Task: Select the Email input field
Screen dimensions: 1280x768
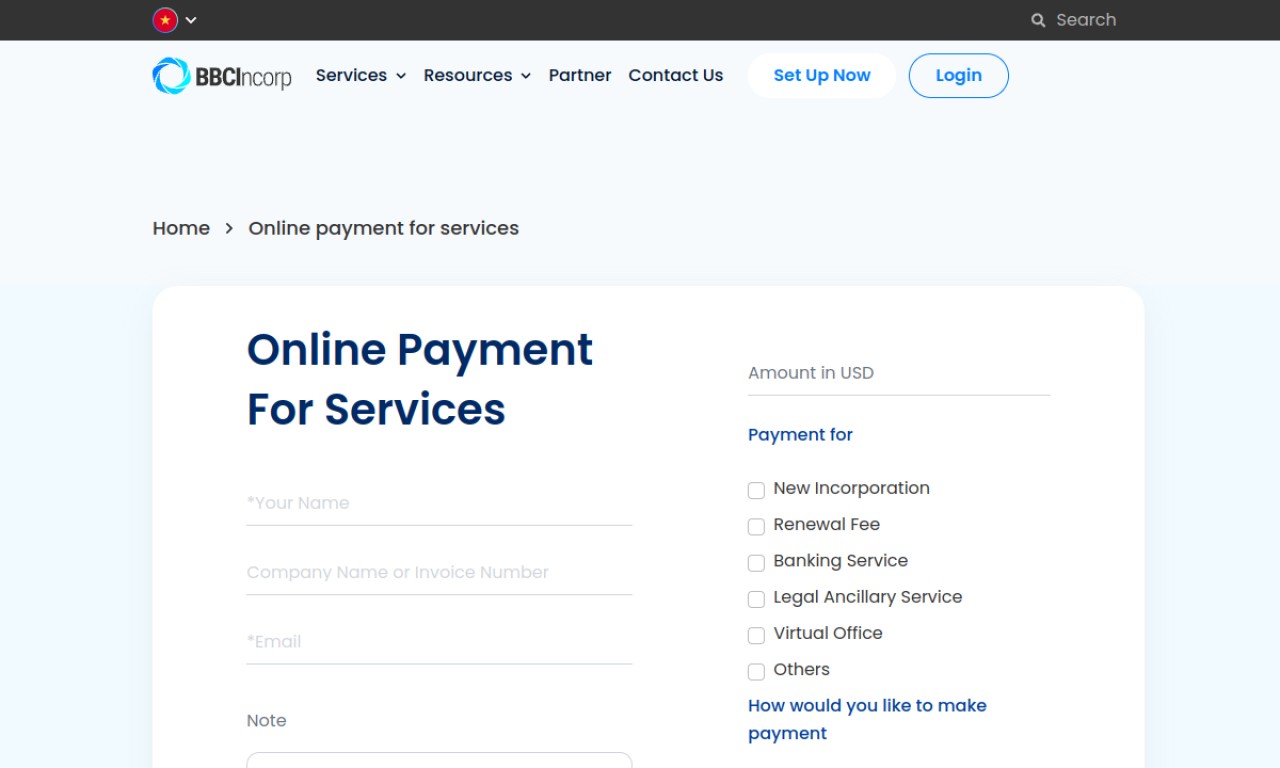Action: coord(439,641)
